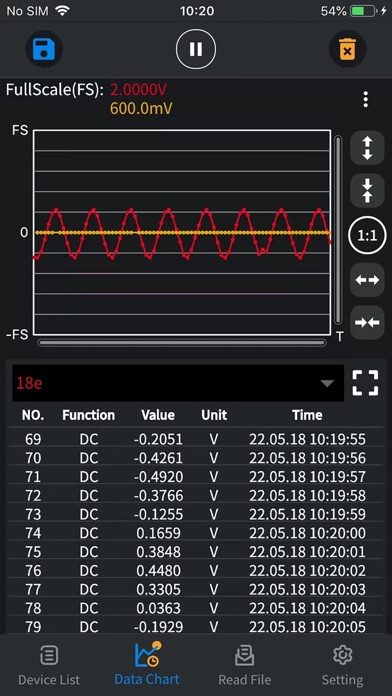Select the Data Chart tab
The height and width of the screenshot is (696, 392).
coord(147,664)
